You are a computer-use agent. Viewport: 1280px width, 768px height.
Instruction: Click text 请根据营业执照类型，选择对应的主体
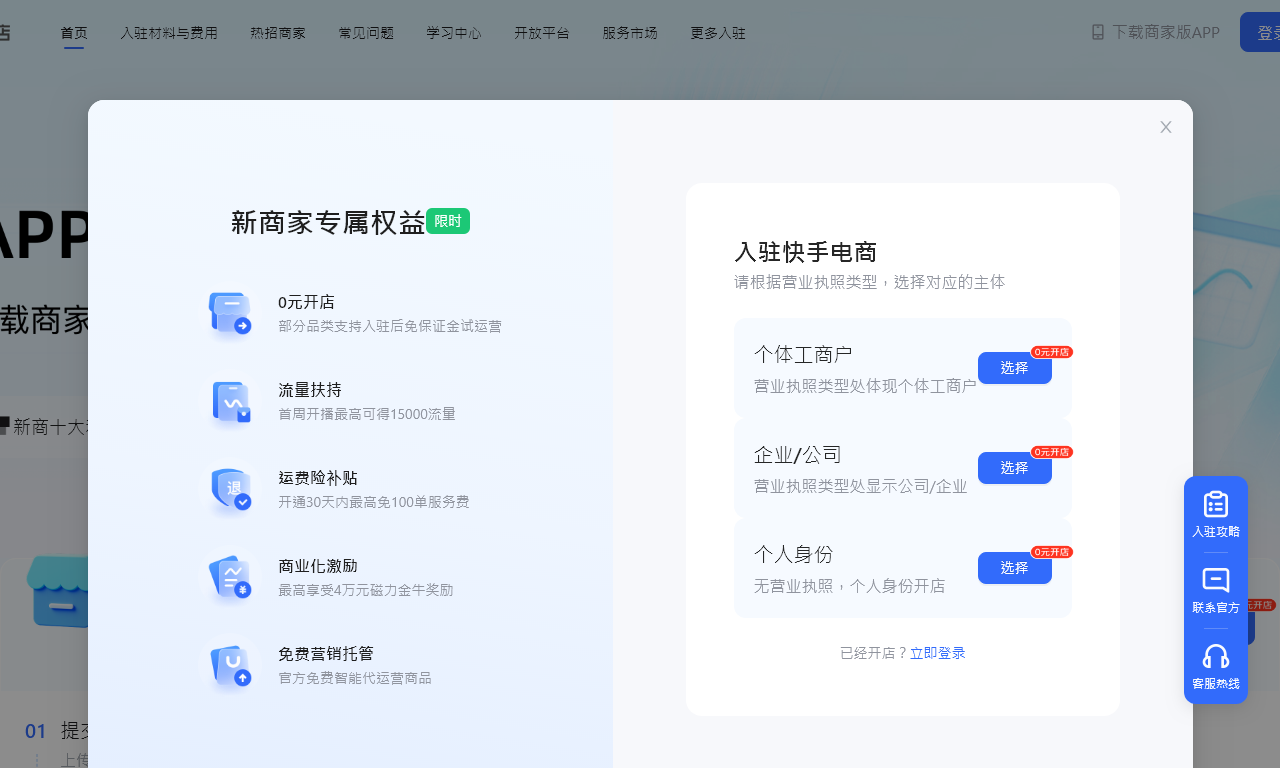click(x=870, y=282)
